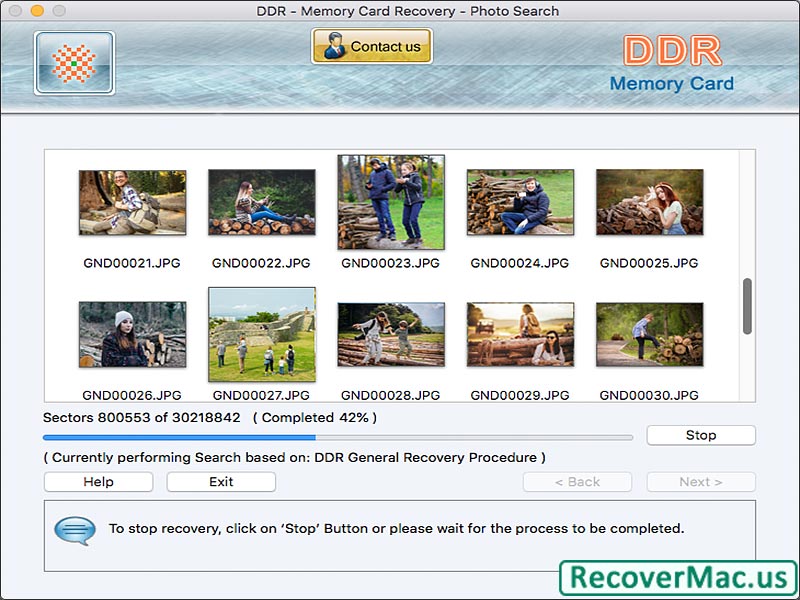This screenshot has width=800, height=600.
Task: Click the file name GND00026.JPG
Action: pos(132,395)
